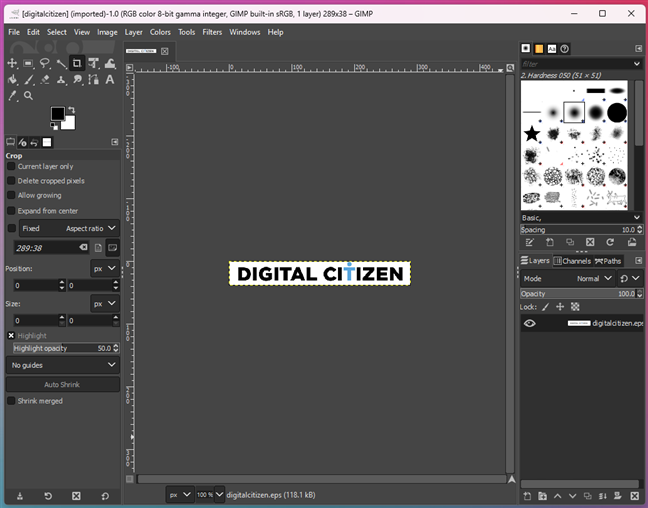Swap foreground and background colors
648x508 pixels.
[71, 110]
